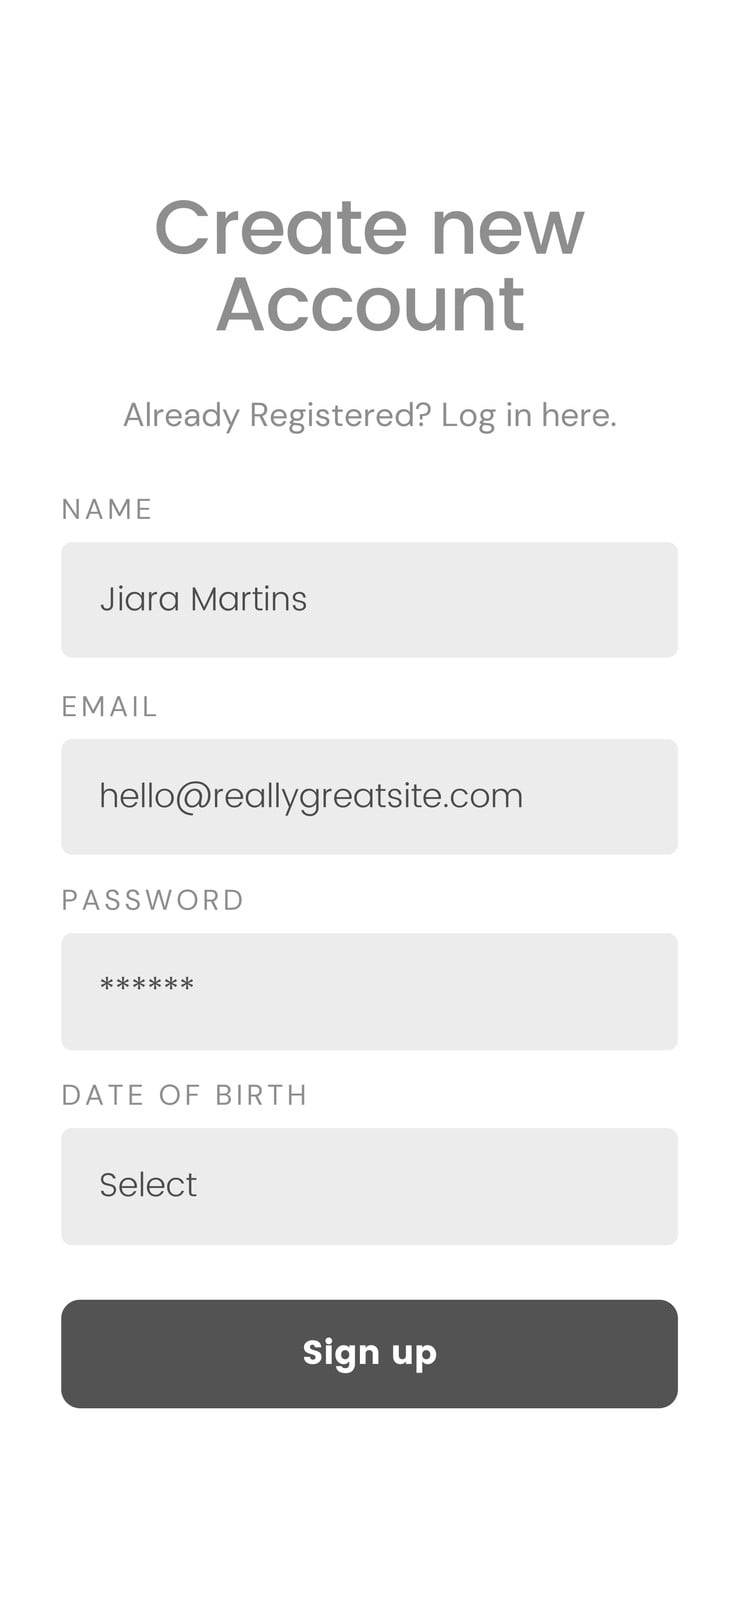The image size is (739, 1600).
Task: Click the masked asterisks in the password field
Action: (x=147, y=986)
